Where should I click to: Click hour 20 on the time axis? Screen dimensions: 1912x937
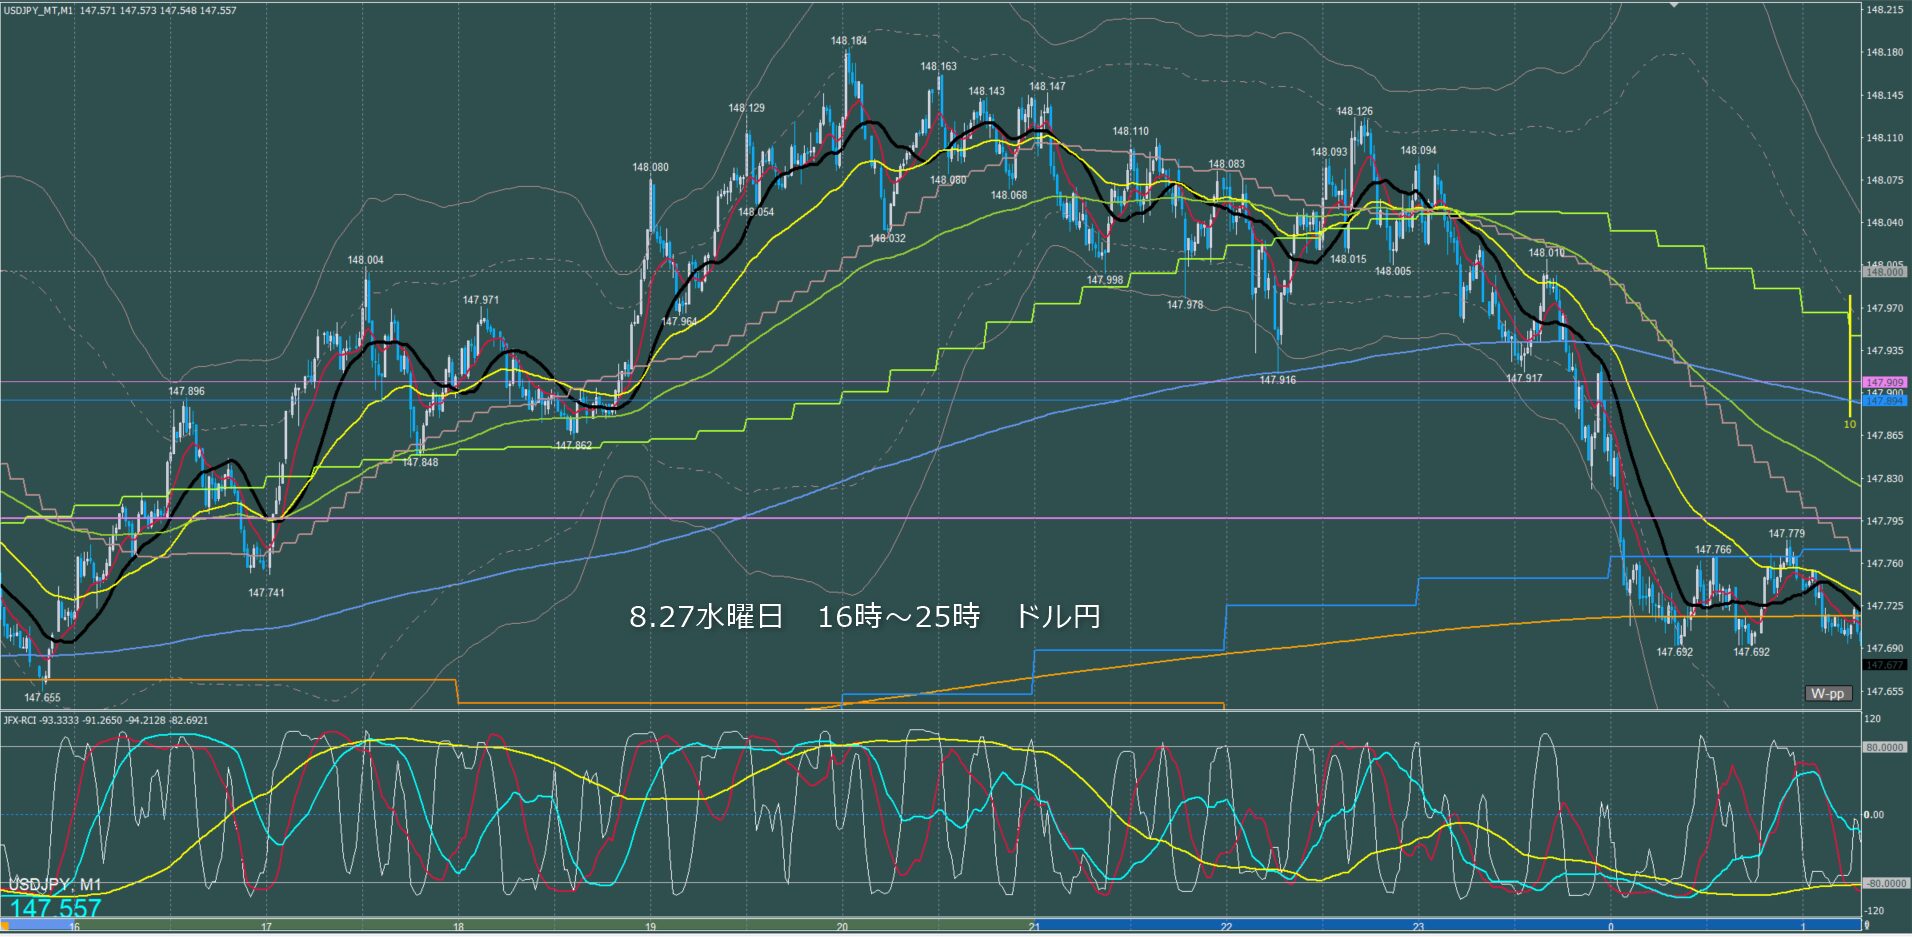coord(842,927)
